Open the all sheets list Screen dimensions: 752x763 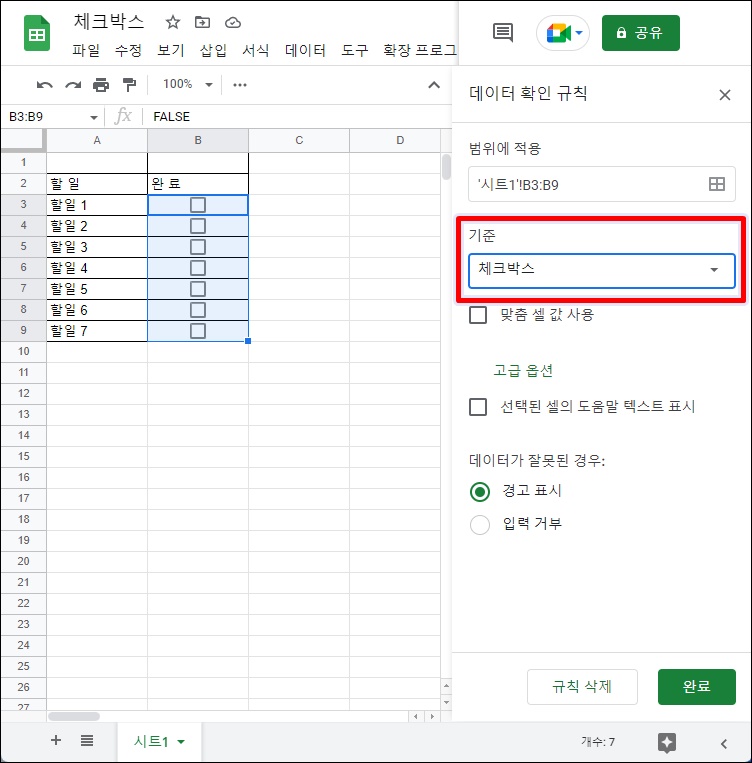coord(87,741)
